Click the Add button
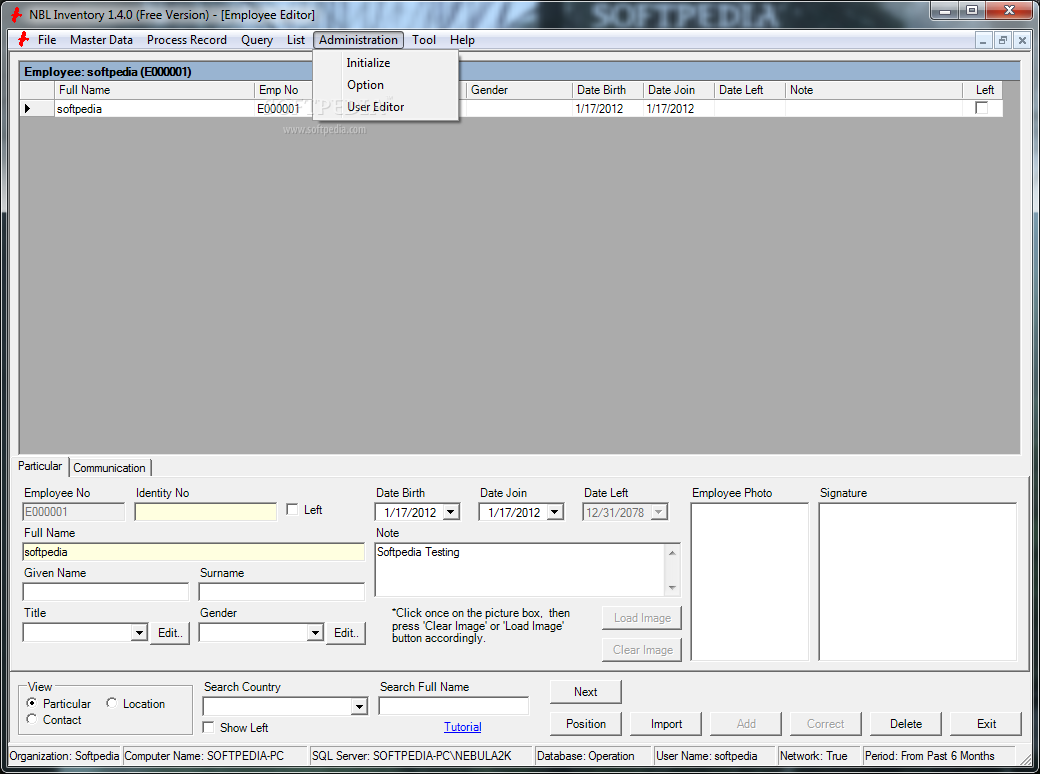This screenshot has width=1040, height=774. pyautogui.click(x=746, y=724)
